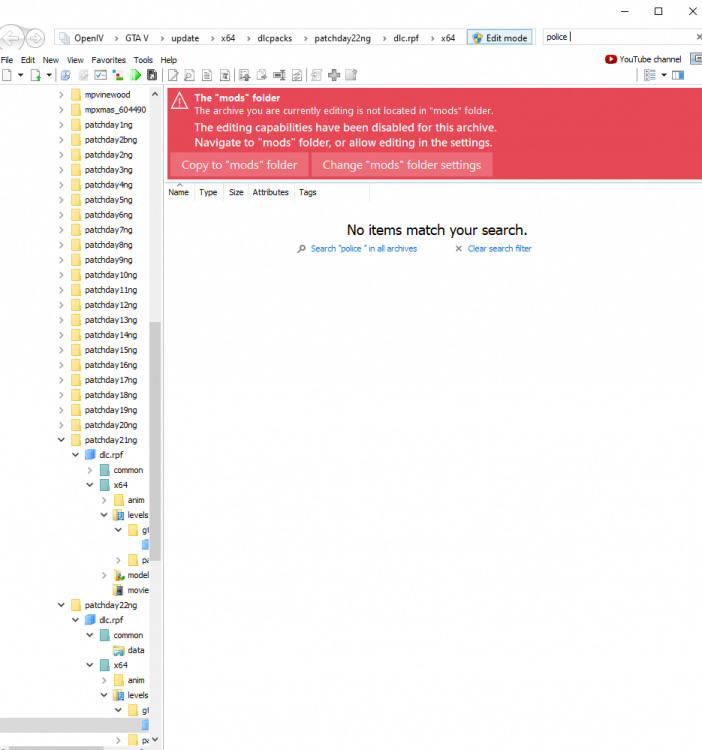
Task: Click the green play arrow toolbar icon
Action: point(136,75)
